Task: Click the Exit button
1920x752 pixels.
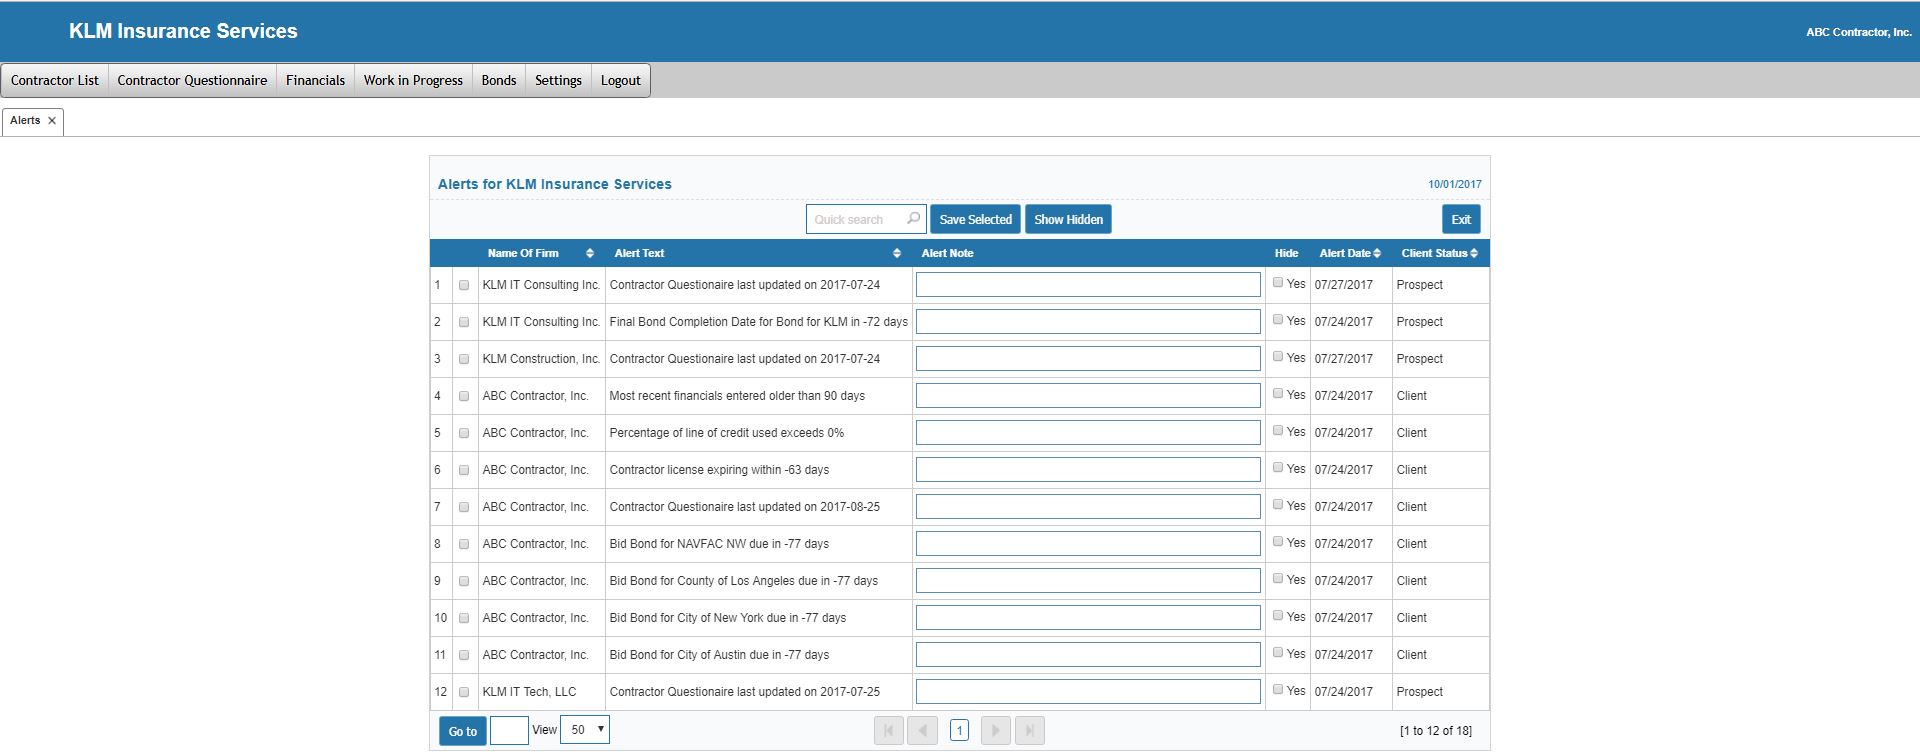Action: click(x=1460, y=220)
